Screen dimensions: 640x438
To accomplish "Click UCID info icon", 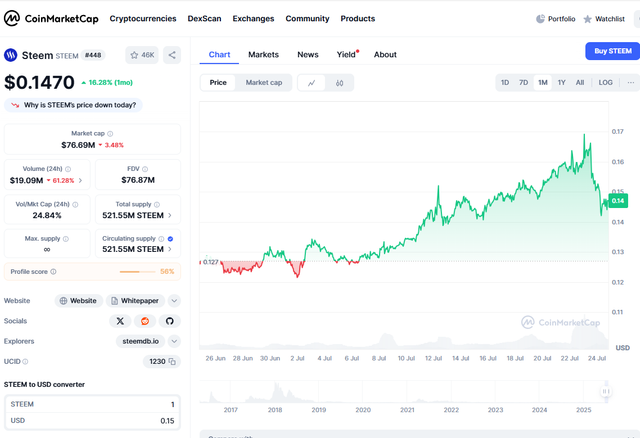I will click(x=25, y=362).
